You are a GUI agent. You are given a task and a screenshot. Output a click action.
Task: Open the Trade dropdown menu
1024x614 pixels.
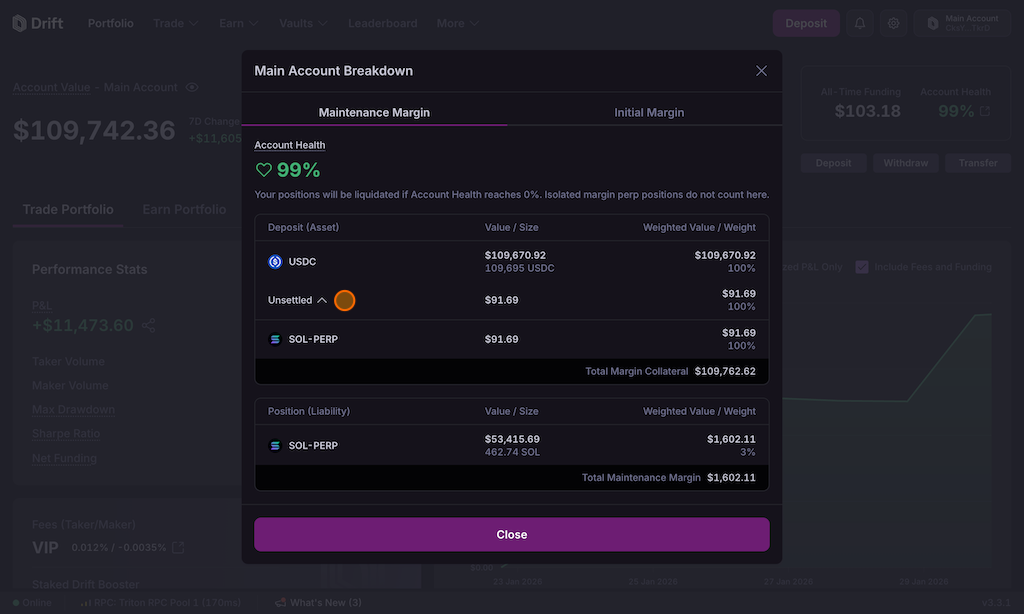click(x=175, y=23)
